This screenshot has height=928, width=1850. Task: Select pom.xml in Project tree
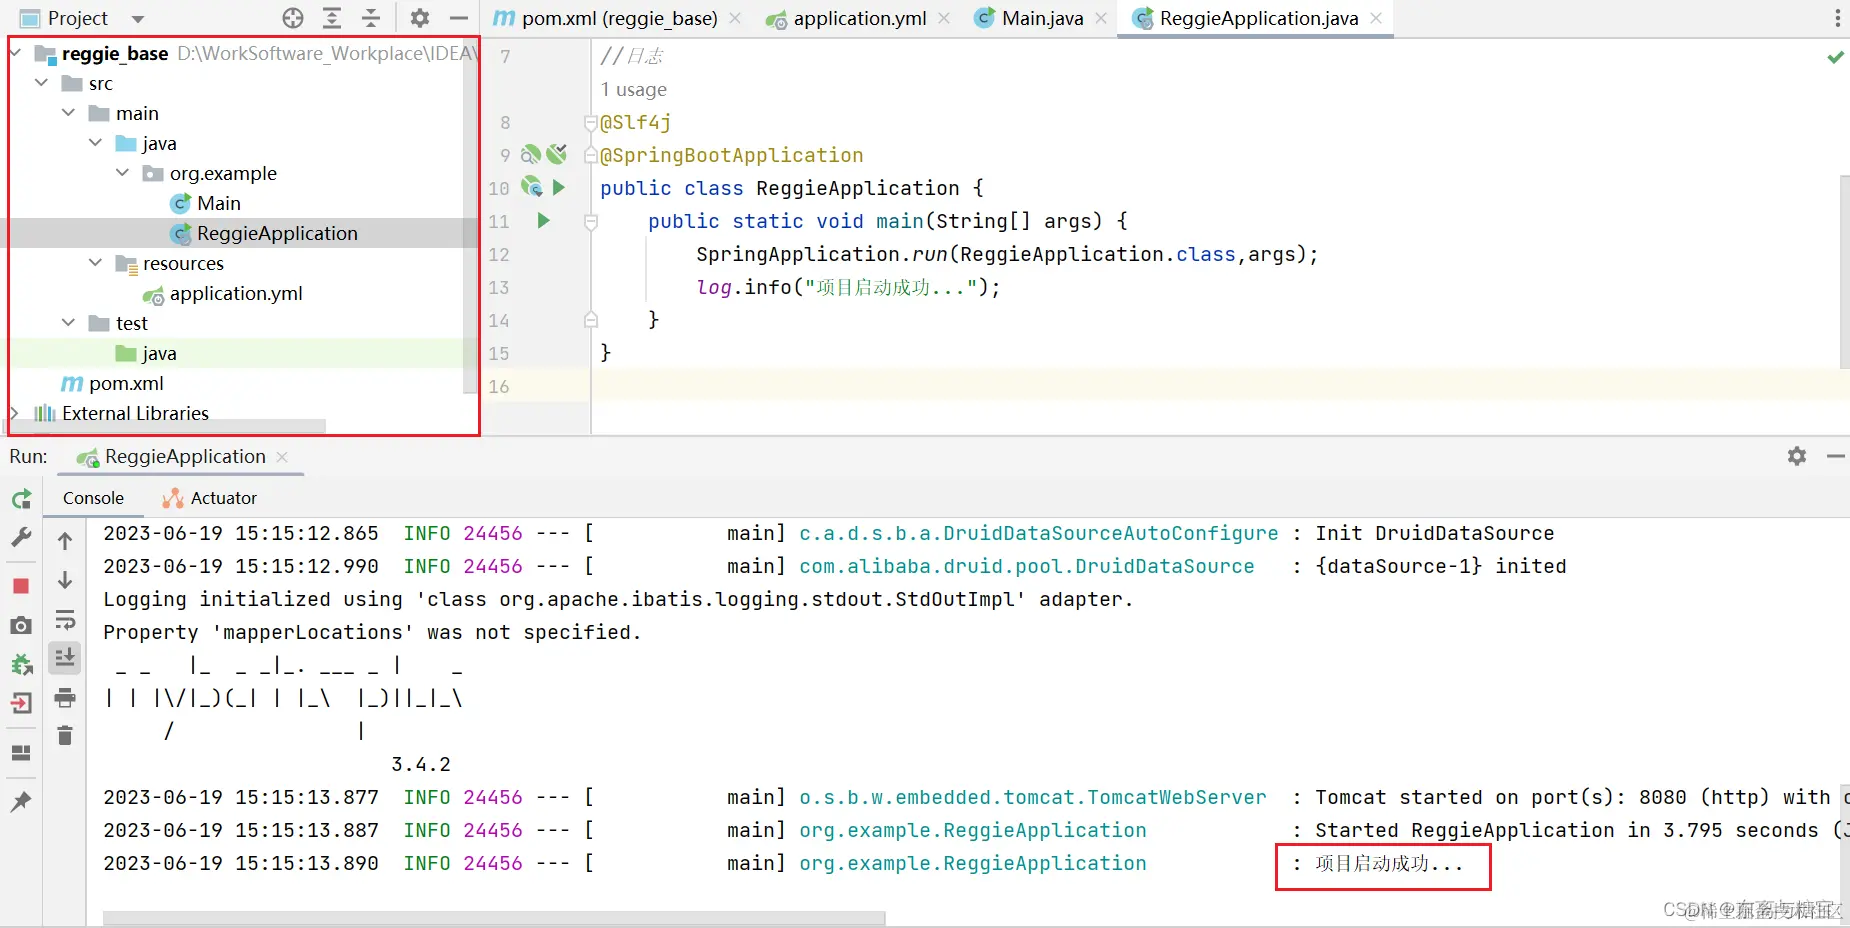click(126, 383)
